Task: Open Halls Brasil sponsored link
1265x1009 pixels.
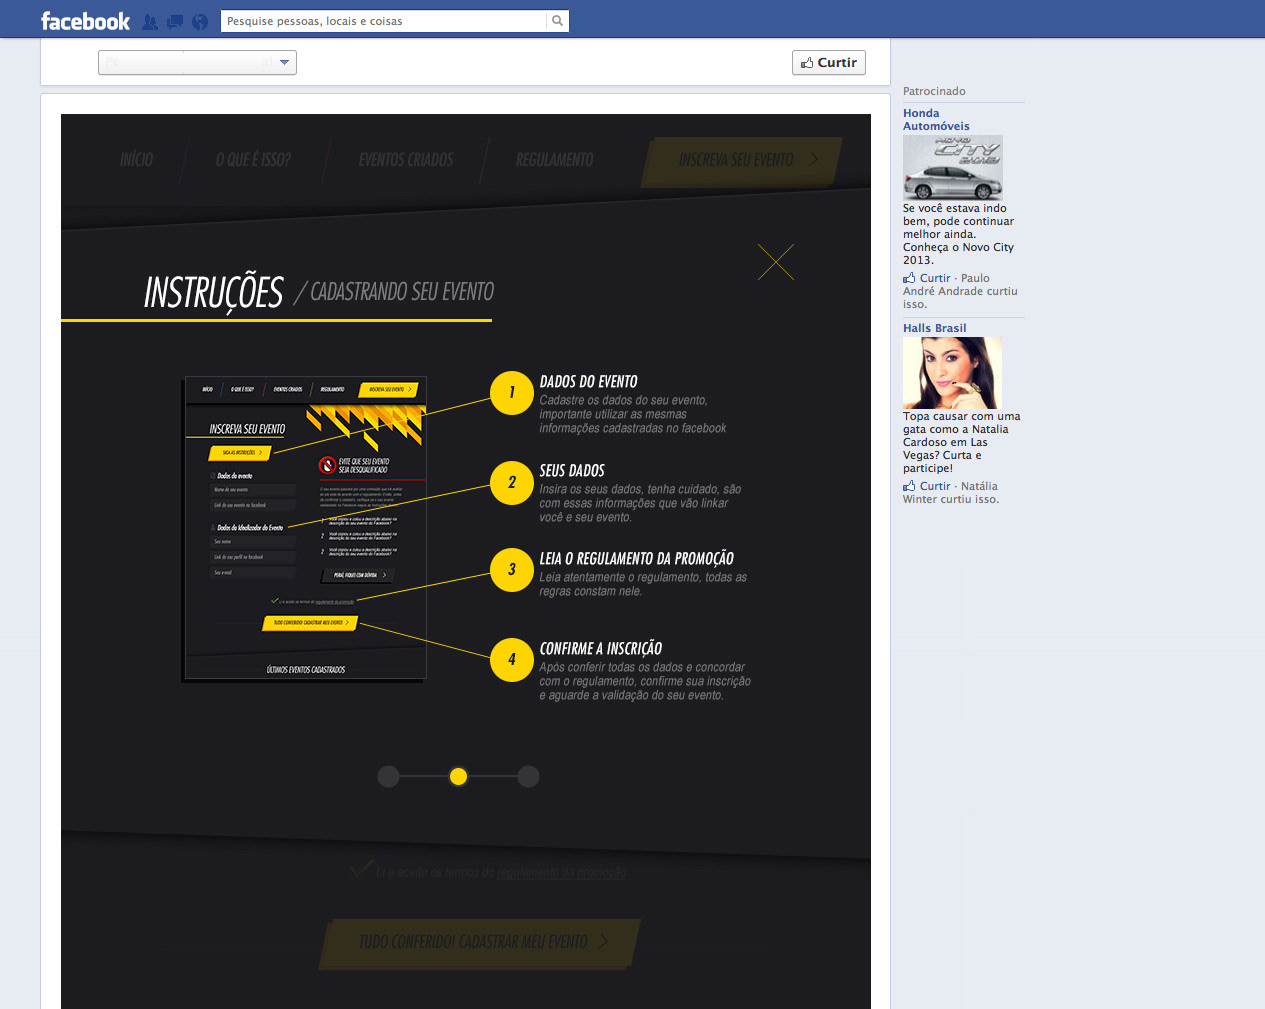Action: point(935,328)
